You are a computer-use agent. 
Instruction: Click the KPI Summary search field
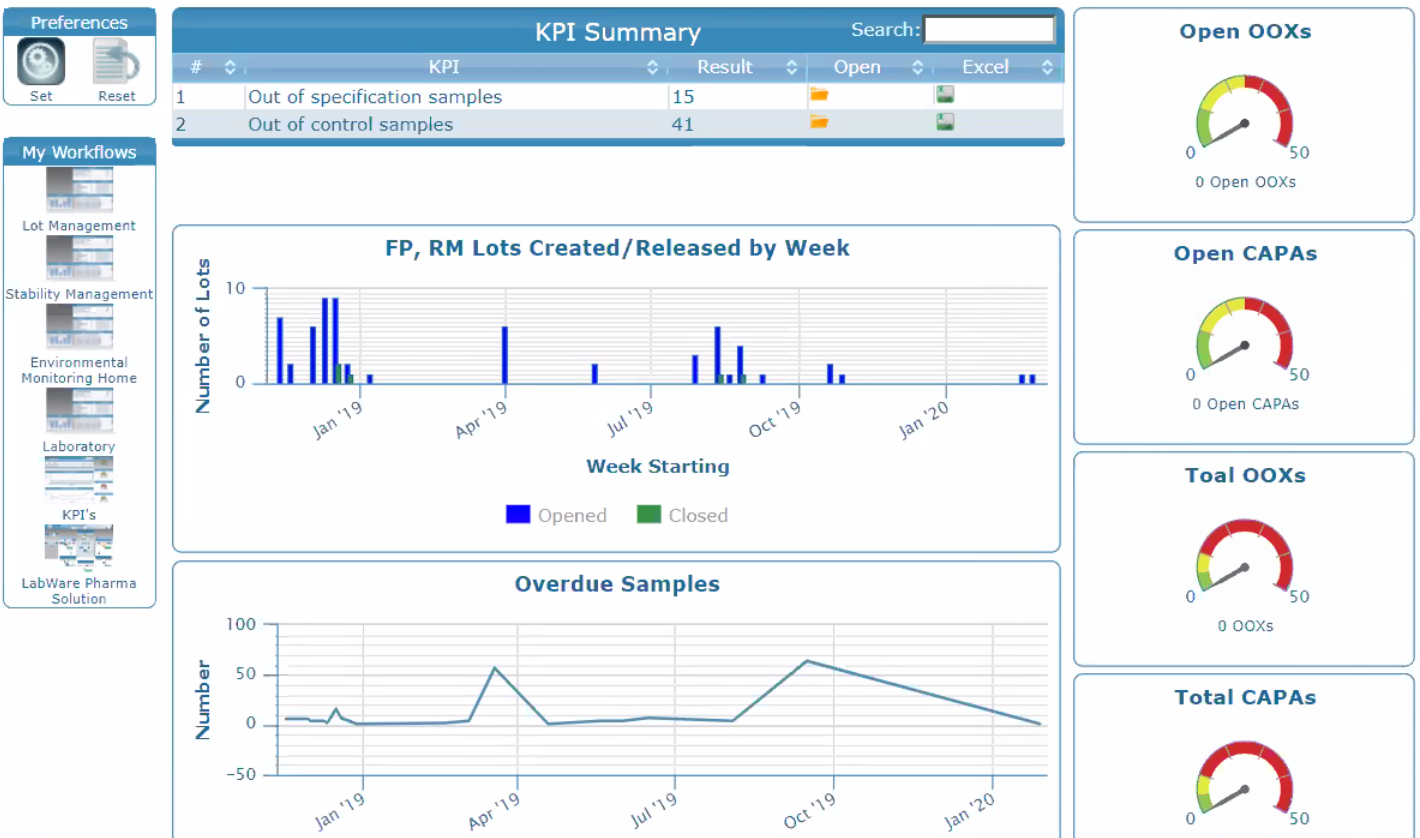[x=988, y=30]
